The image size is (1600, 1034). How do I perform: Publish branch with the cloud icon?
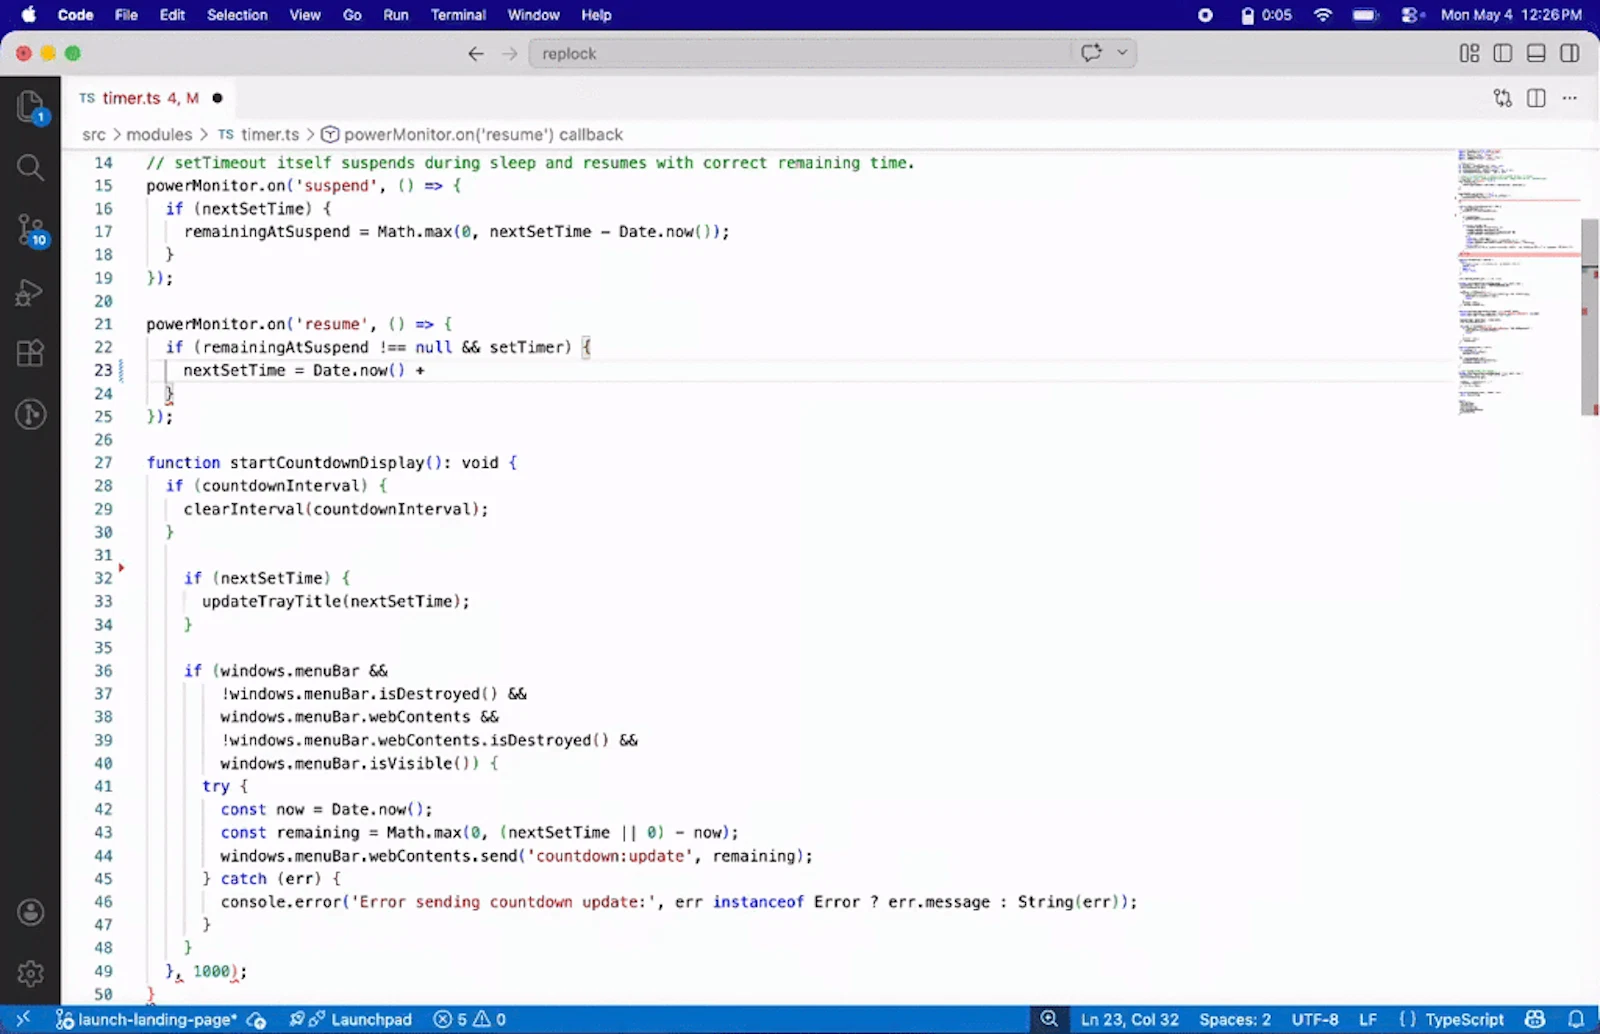pyautogui.click(x=257, y=1020)
